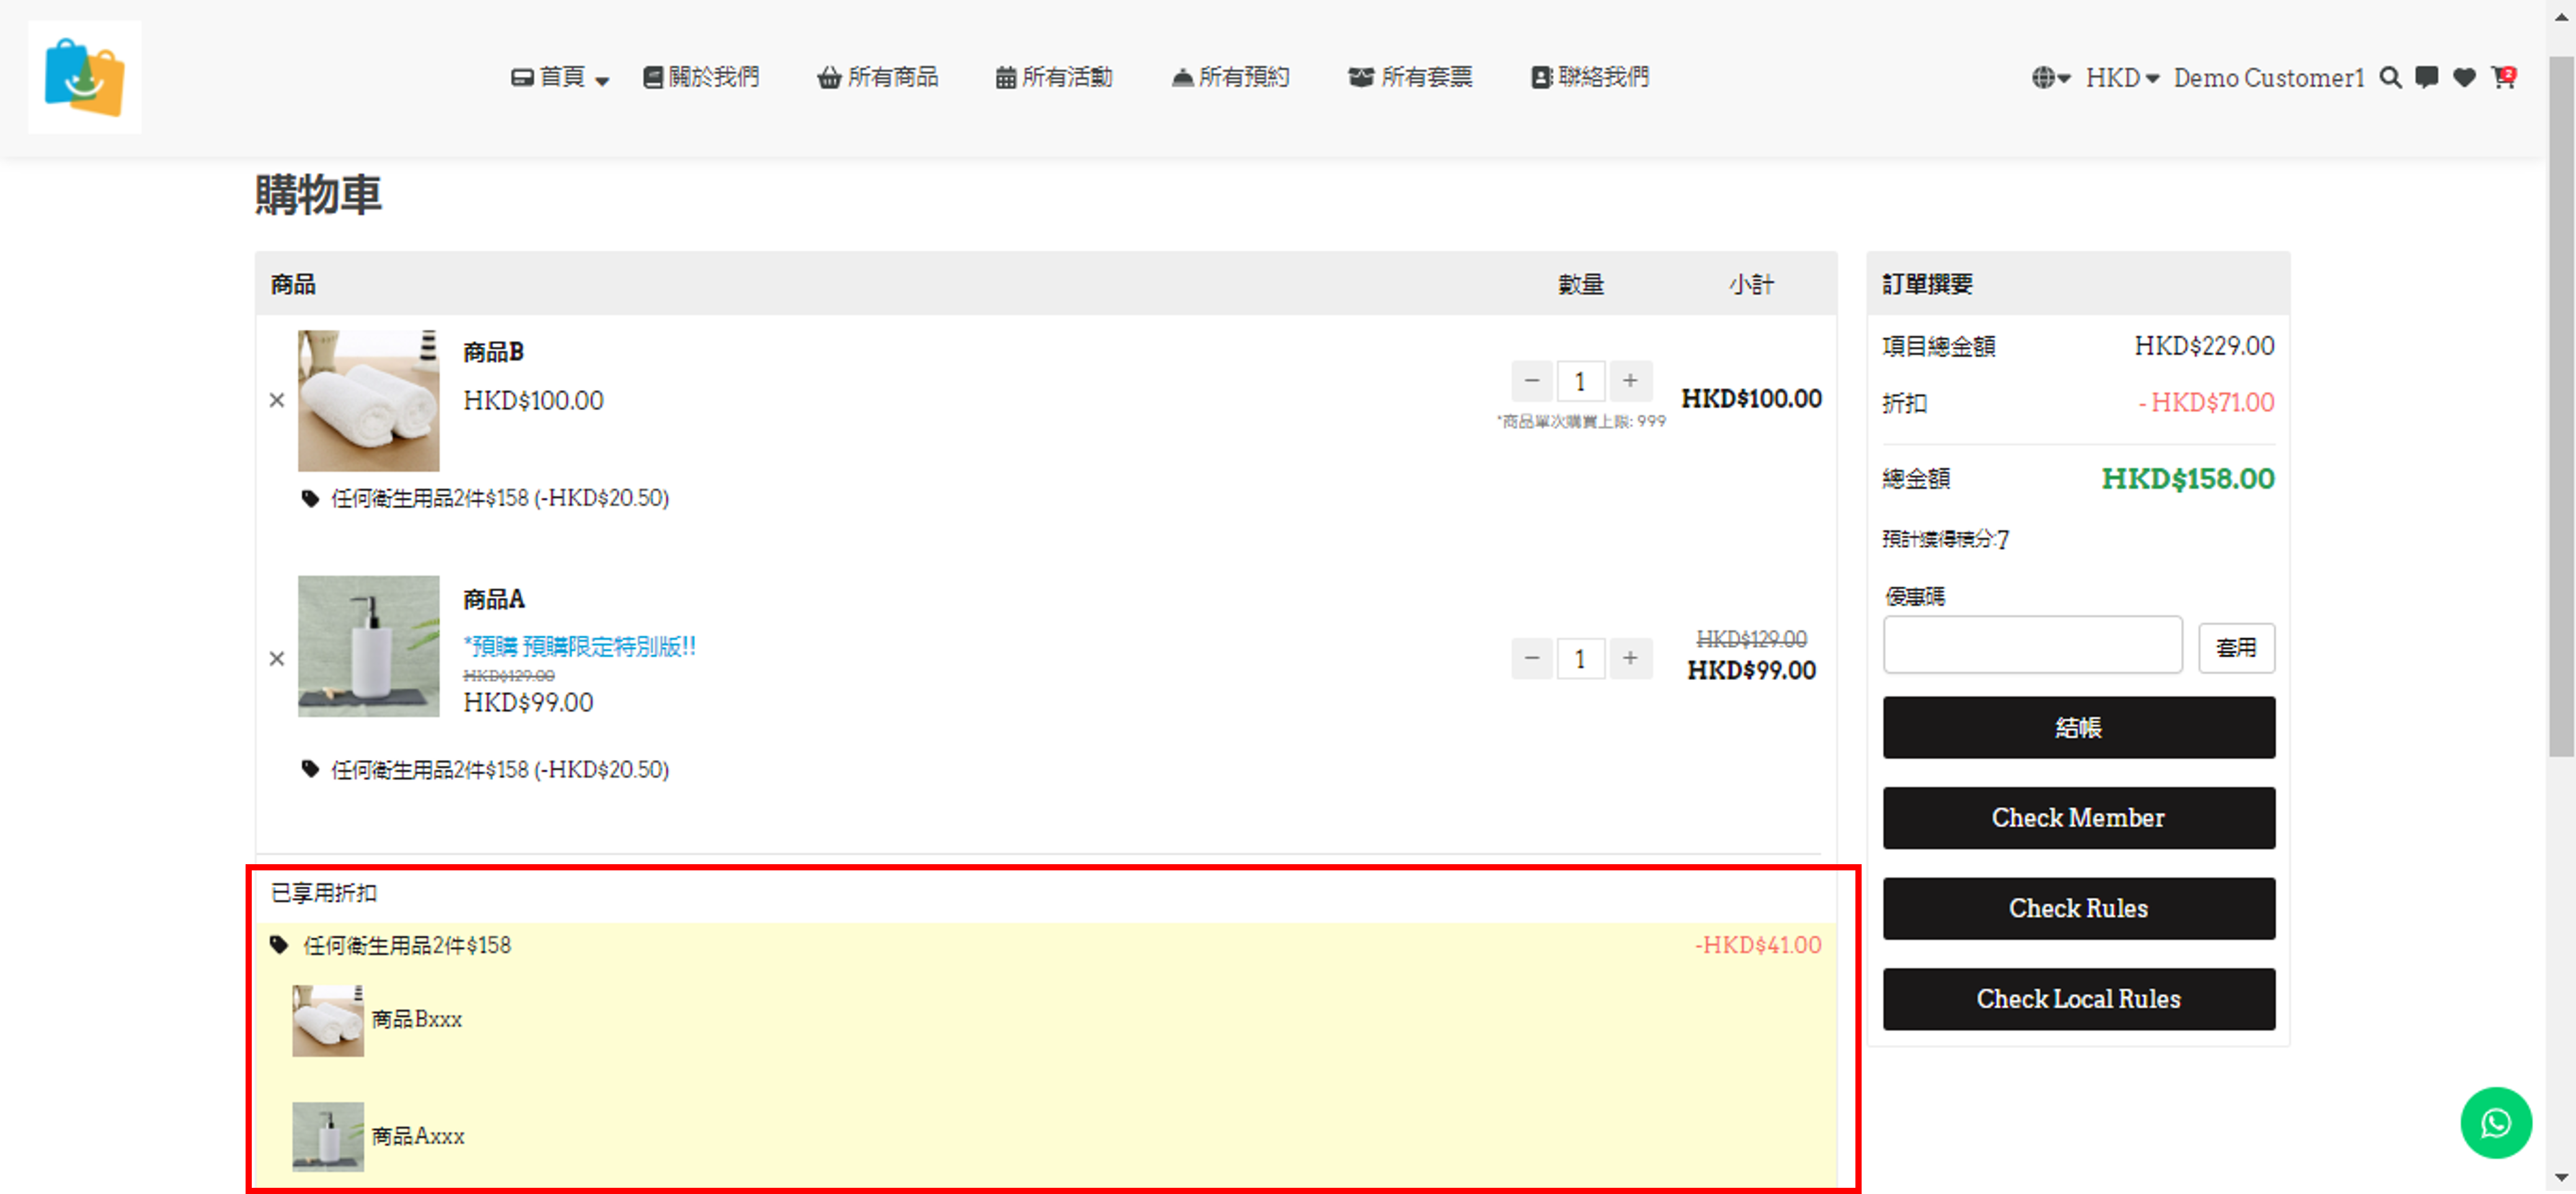2576x1194 pixels.
Task: Open the wishlist heart icon
Action: click(2464, 77)
